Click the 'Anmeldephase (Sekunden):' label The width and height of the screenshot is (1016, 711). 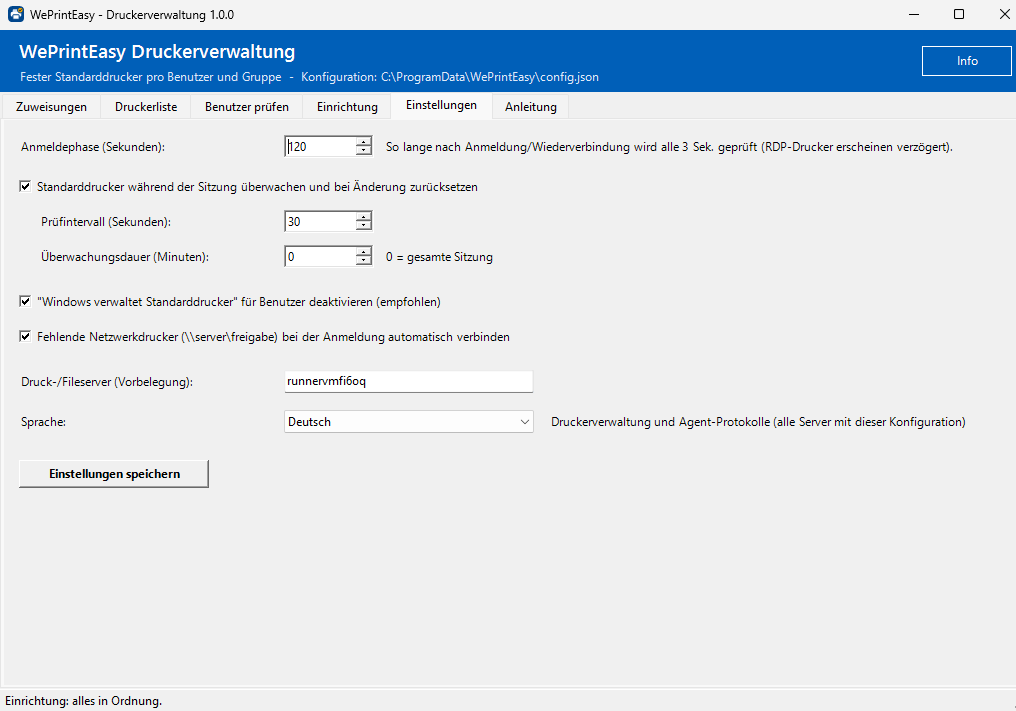[93, 147]
